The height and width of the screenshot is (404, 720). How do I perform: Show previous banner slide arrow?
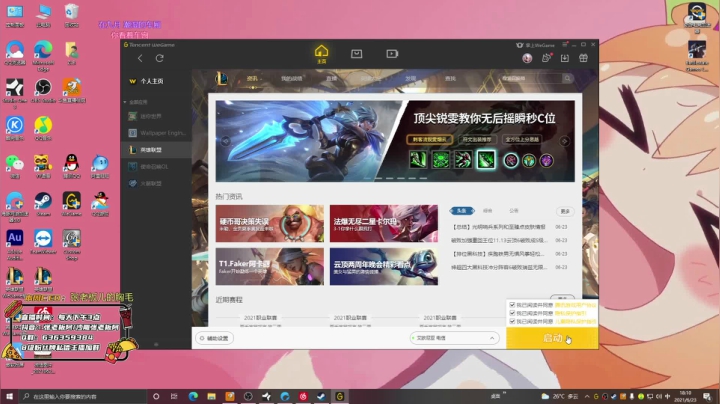pyautogui.click(x=225, y=141)
